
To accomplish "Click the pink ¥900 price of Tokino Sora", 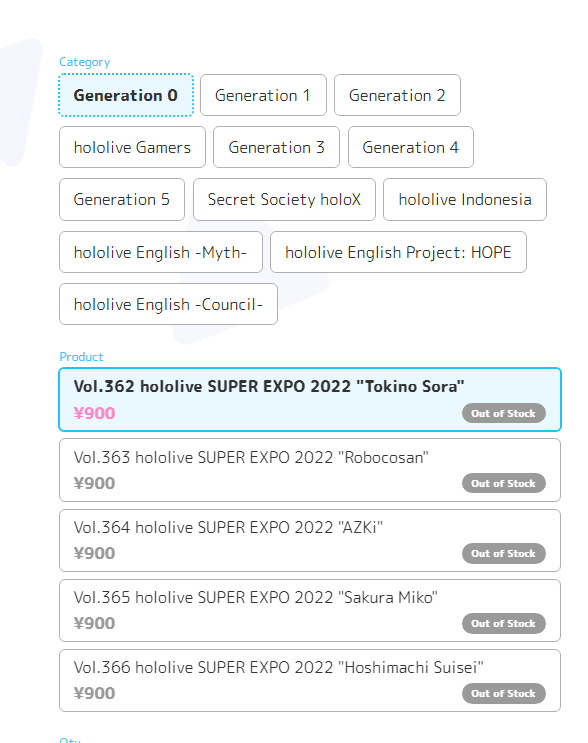I will (x=94, y=413).
